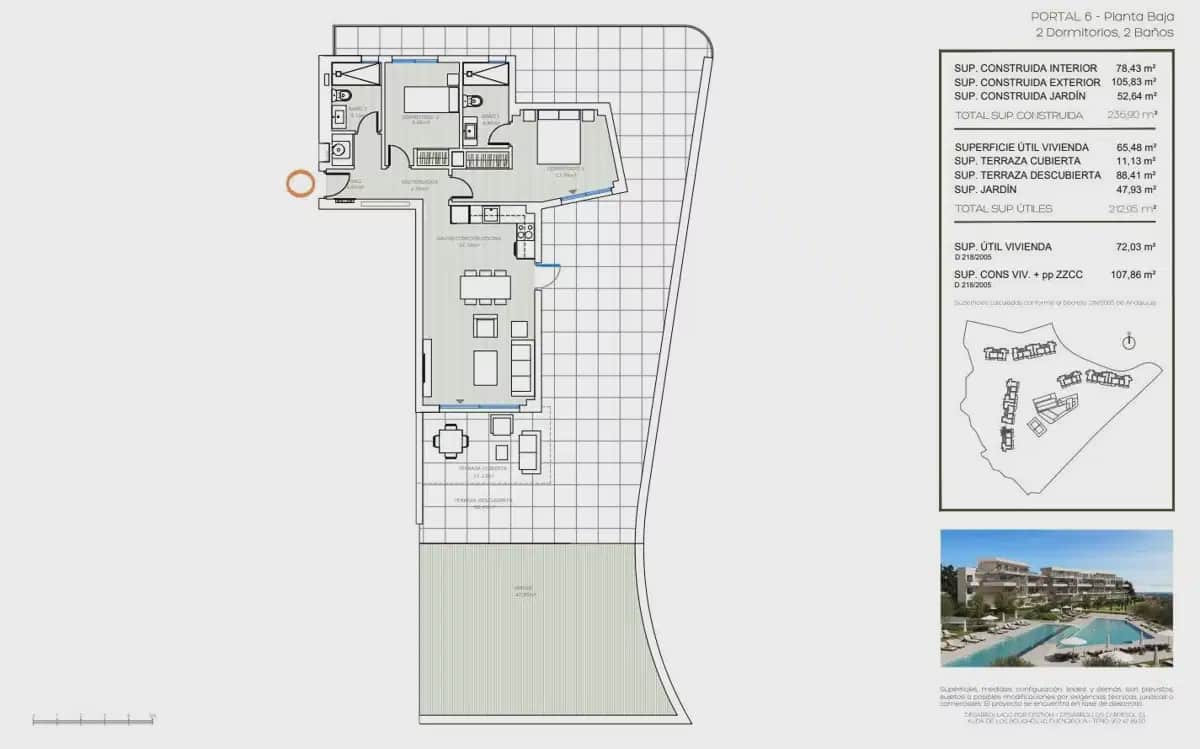Select the coffee table in the living room
Image resolution: width=1200 pixels, height=749 pixels.
point(485,367)
